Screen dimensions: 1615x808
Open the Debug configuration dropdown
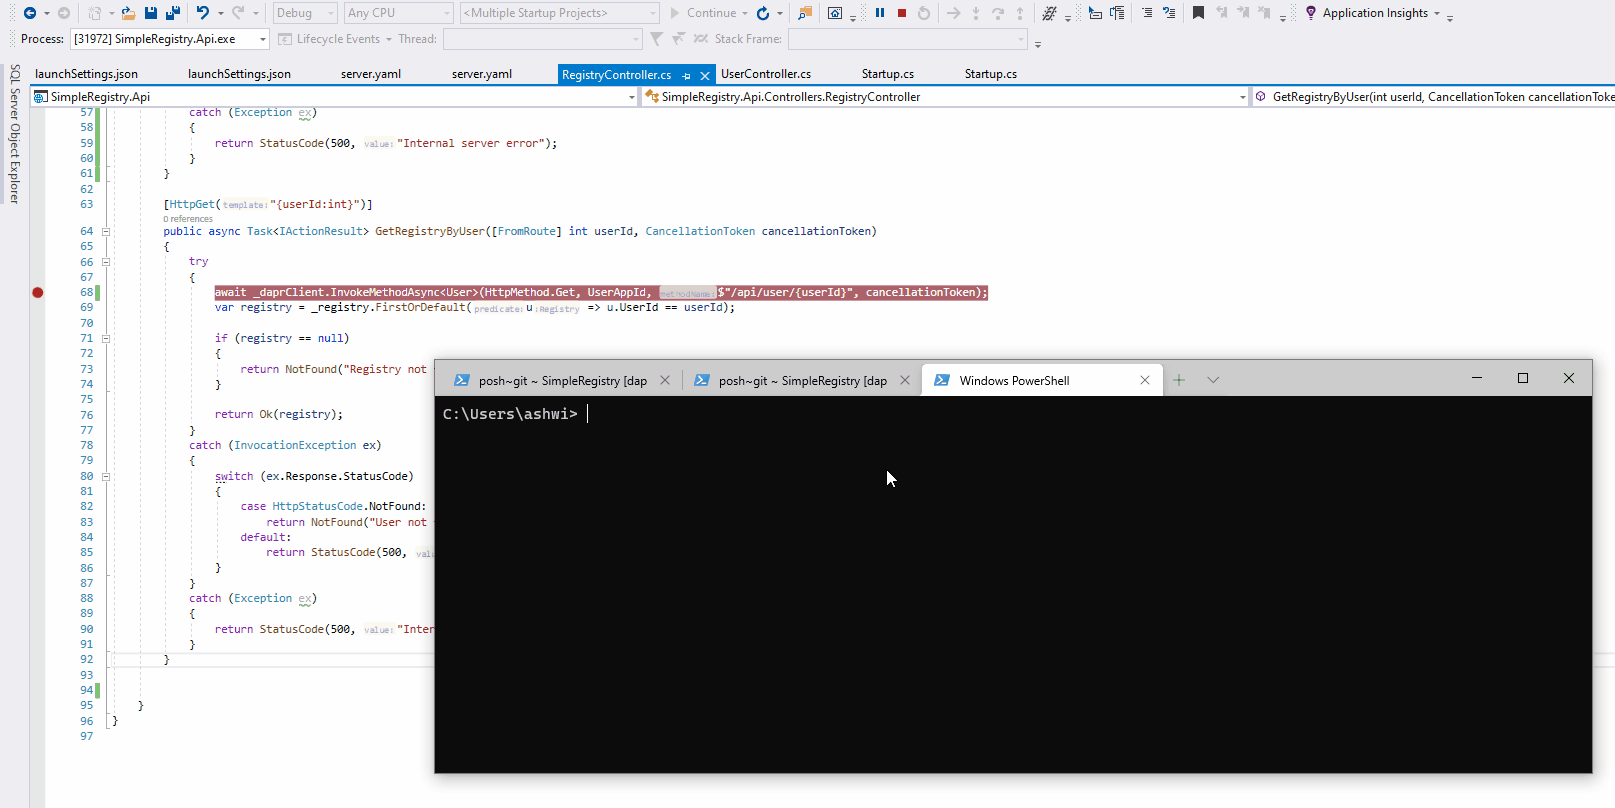[304, 13]
